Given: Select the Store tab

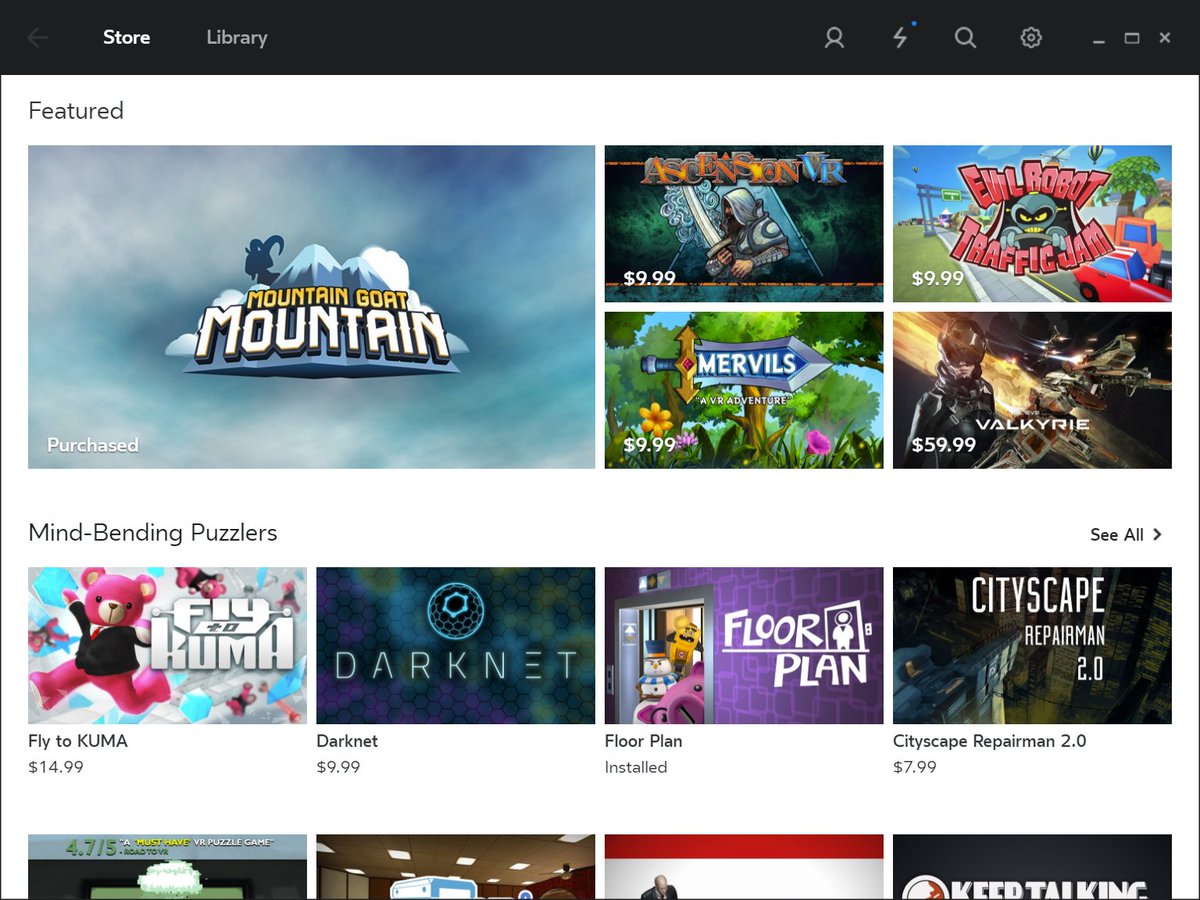Looking at the screenshot, I should [126, 37].
